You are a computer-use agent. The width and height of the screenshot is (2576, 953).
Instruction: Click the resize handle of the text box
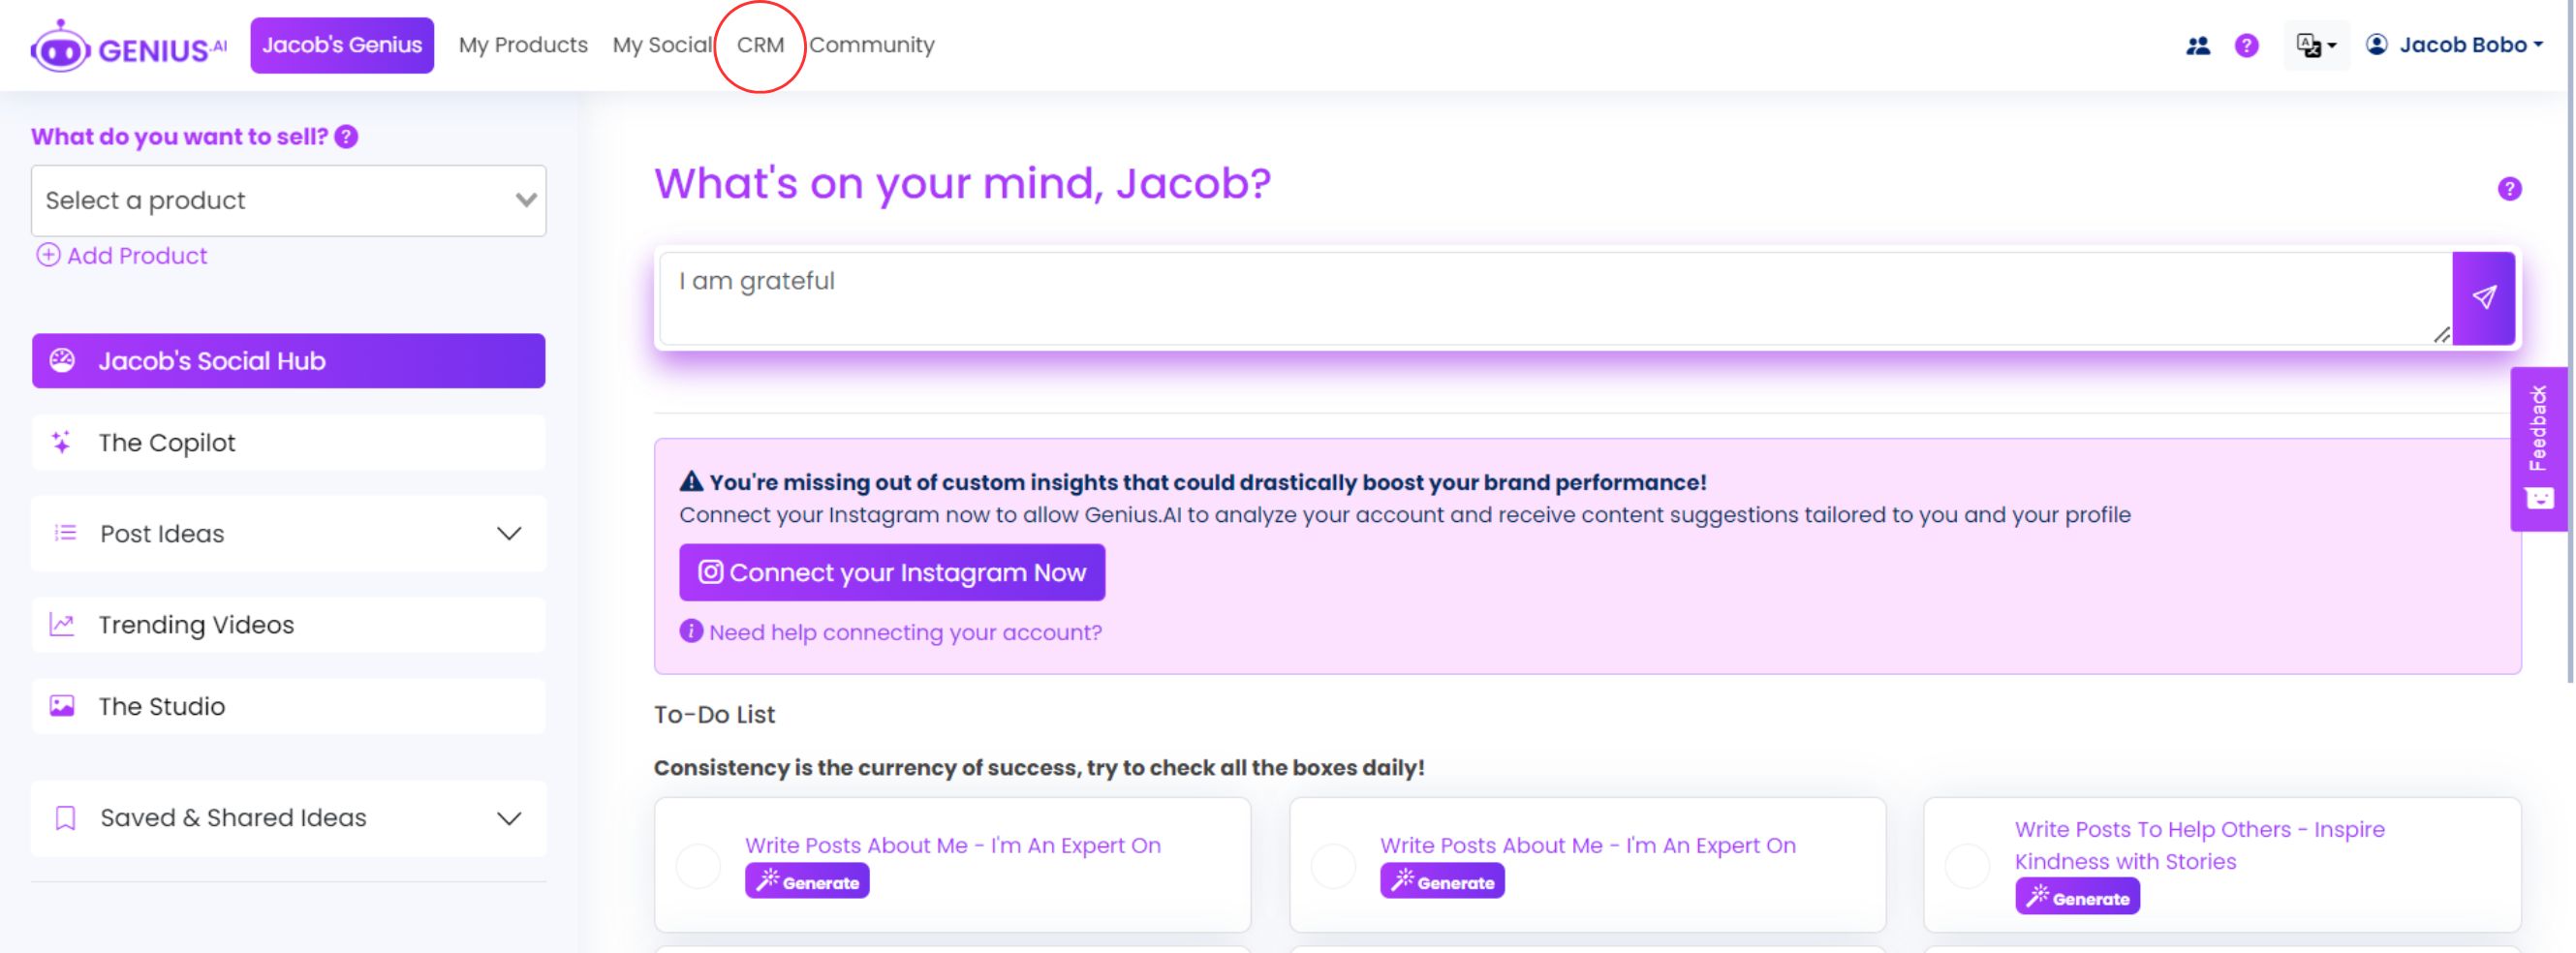2442,336
